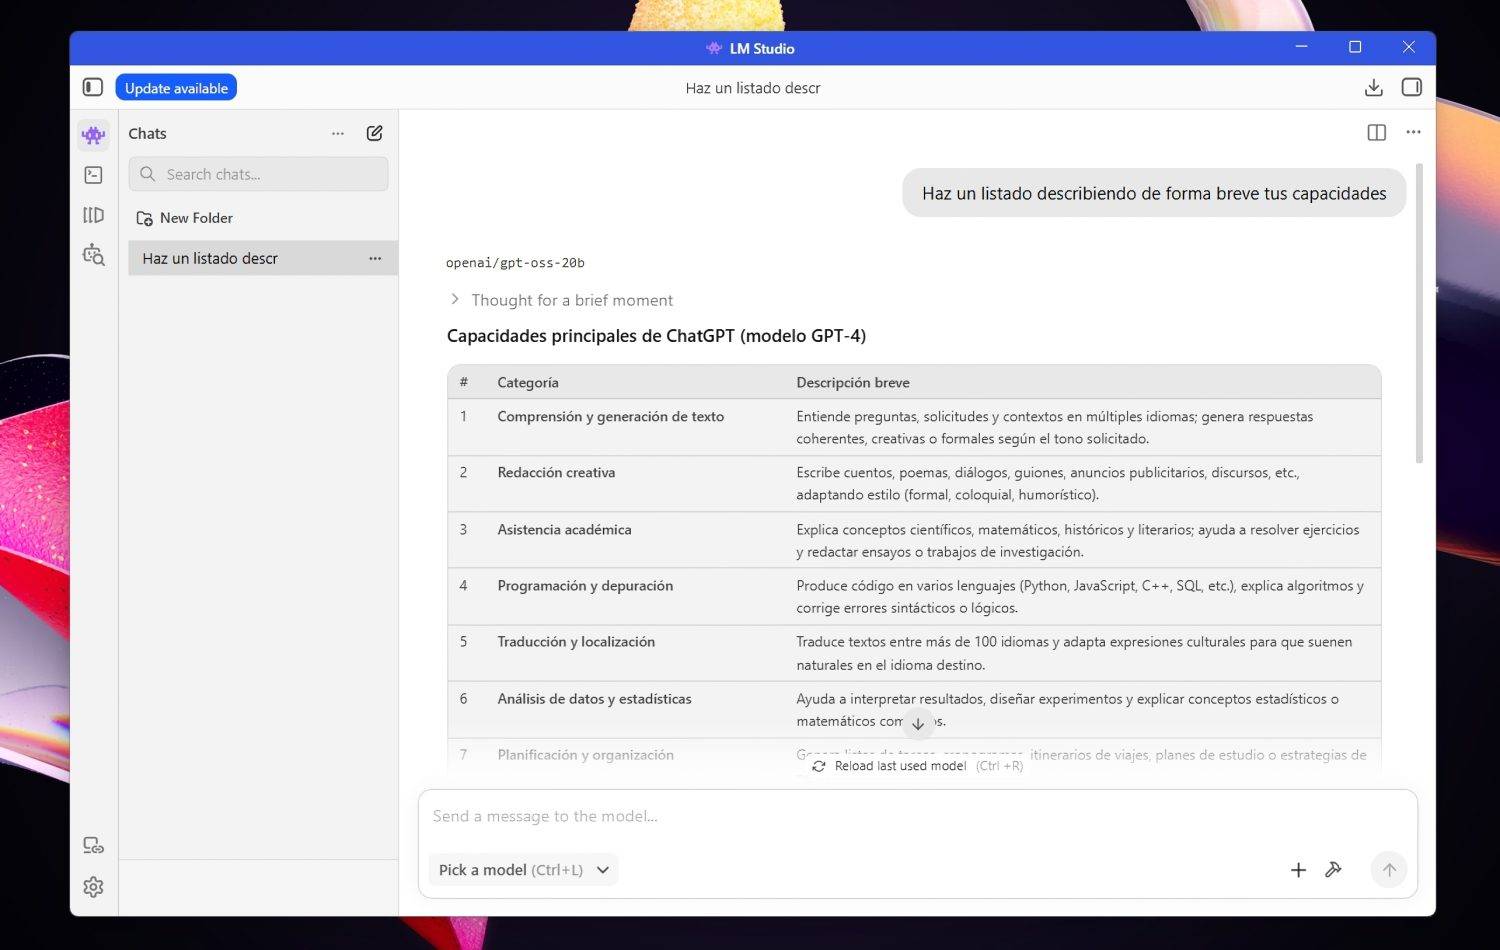
Task: Open chat more options ellipsis at top right
Action: [x=1413, y=132]
